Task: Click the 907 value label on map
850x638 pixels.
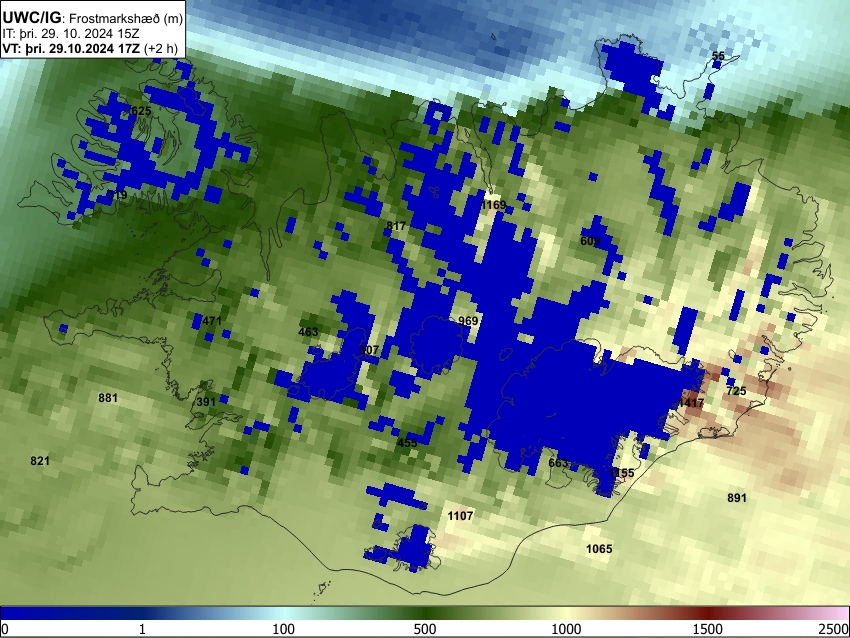Action: (x=369, y=350)
